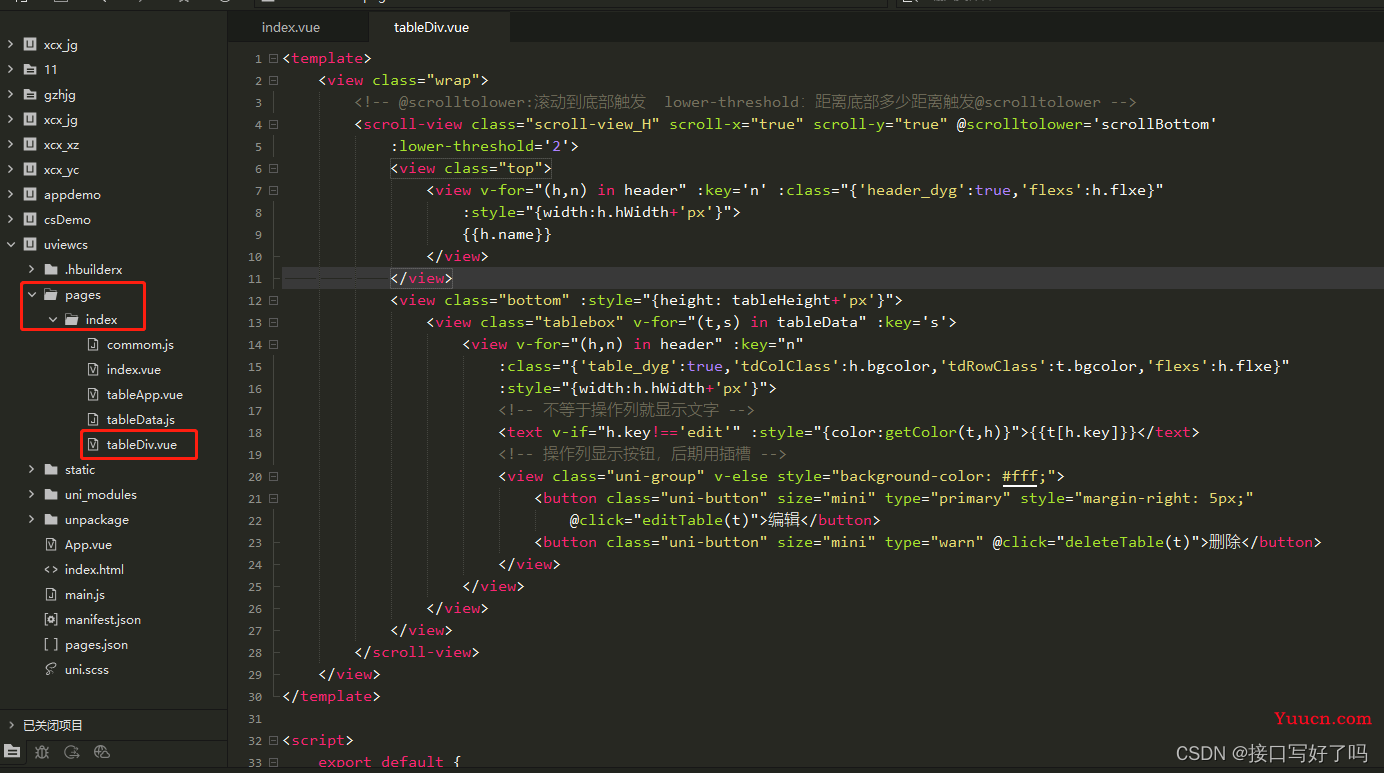Viewport: 1384px width, 773px height.
Task: Click the #fff color value on line 20
Action: pos(1020,477)
